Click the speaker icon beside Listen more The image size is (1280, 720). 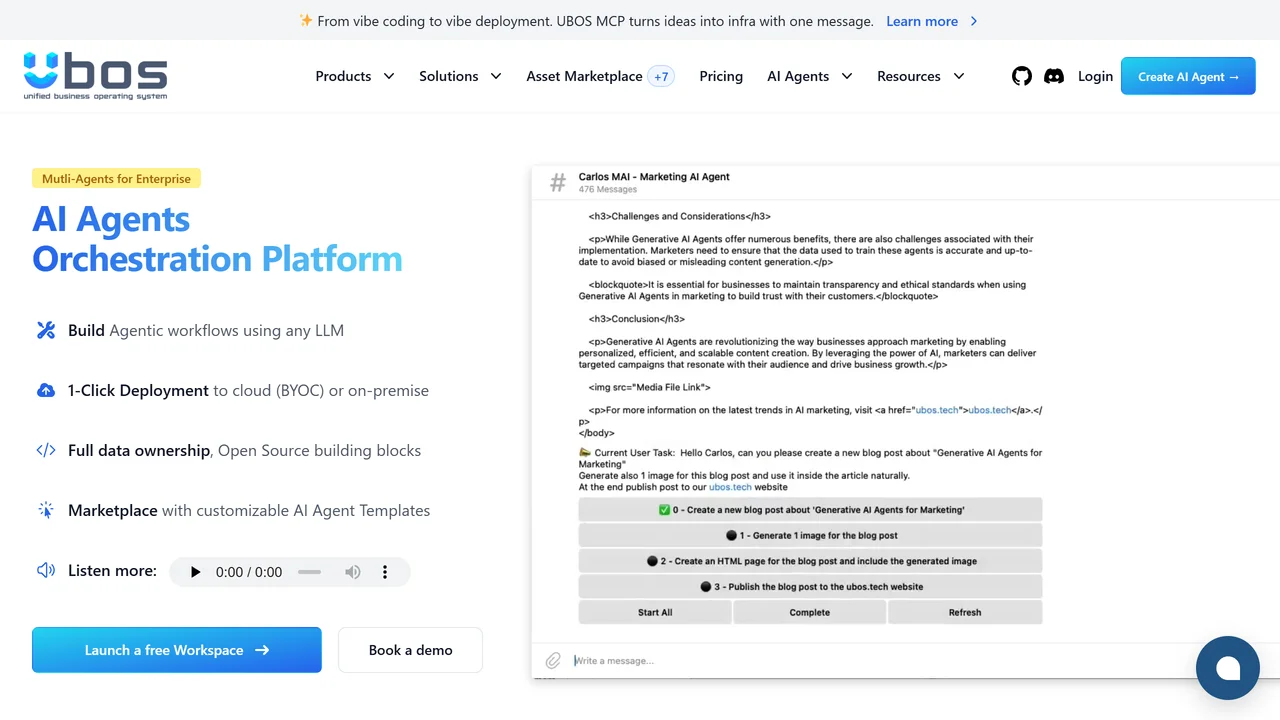(x=46, y=570)
